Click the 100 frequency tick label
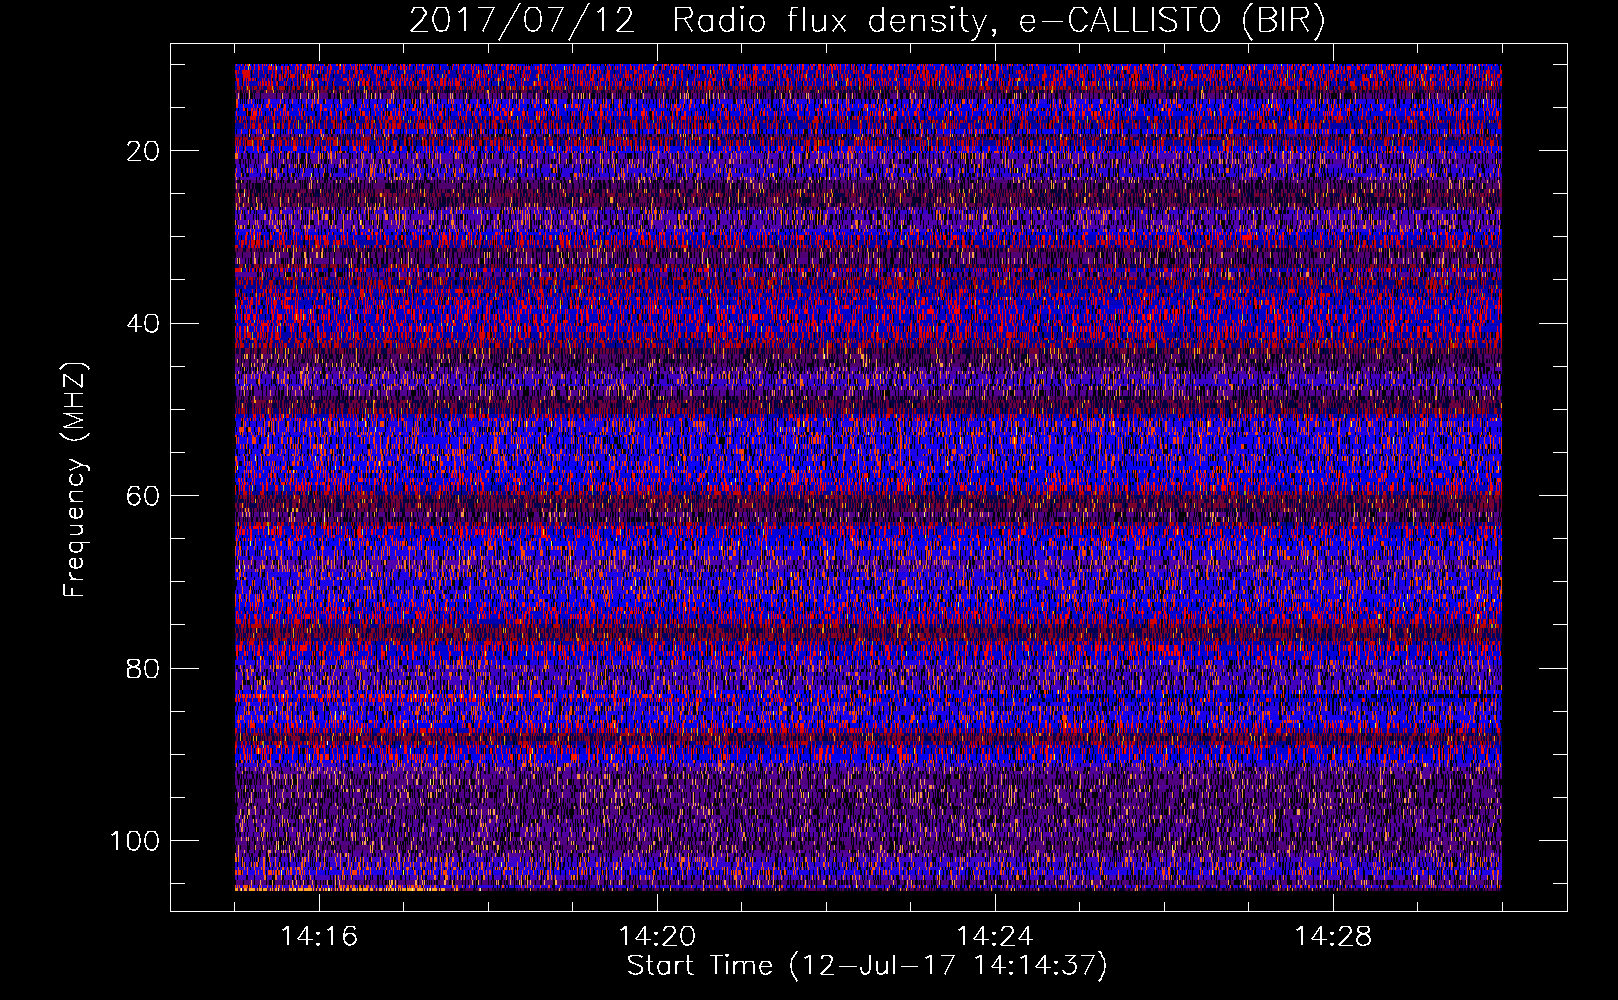The image size is (1618, 1000). [135, 841]
